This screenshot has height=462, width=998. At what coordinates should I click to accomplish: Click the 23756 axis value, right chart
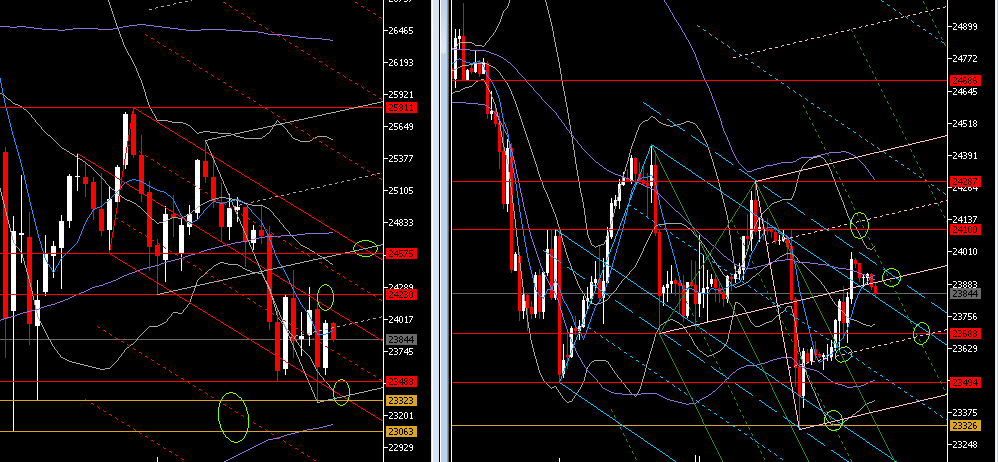point(965,316)
